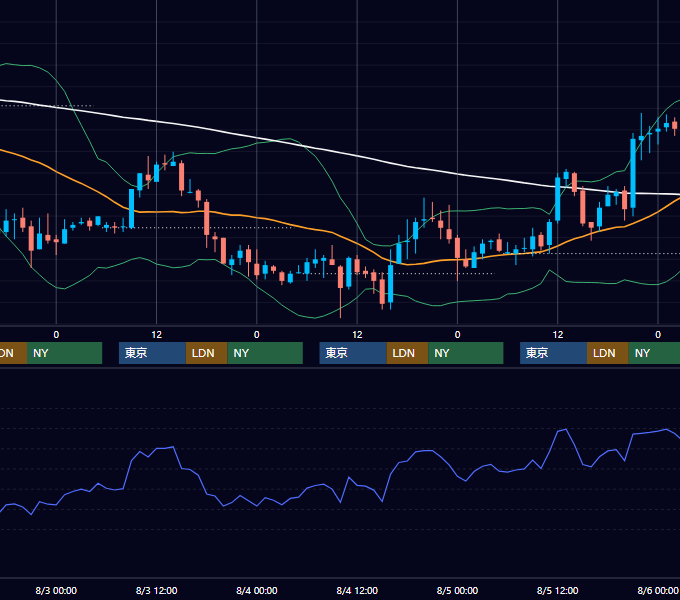Select the NY session block spanning 8/4 00:00
The height and width of the screenshot is (600, 680).
tap(265, 353)
